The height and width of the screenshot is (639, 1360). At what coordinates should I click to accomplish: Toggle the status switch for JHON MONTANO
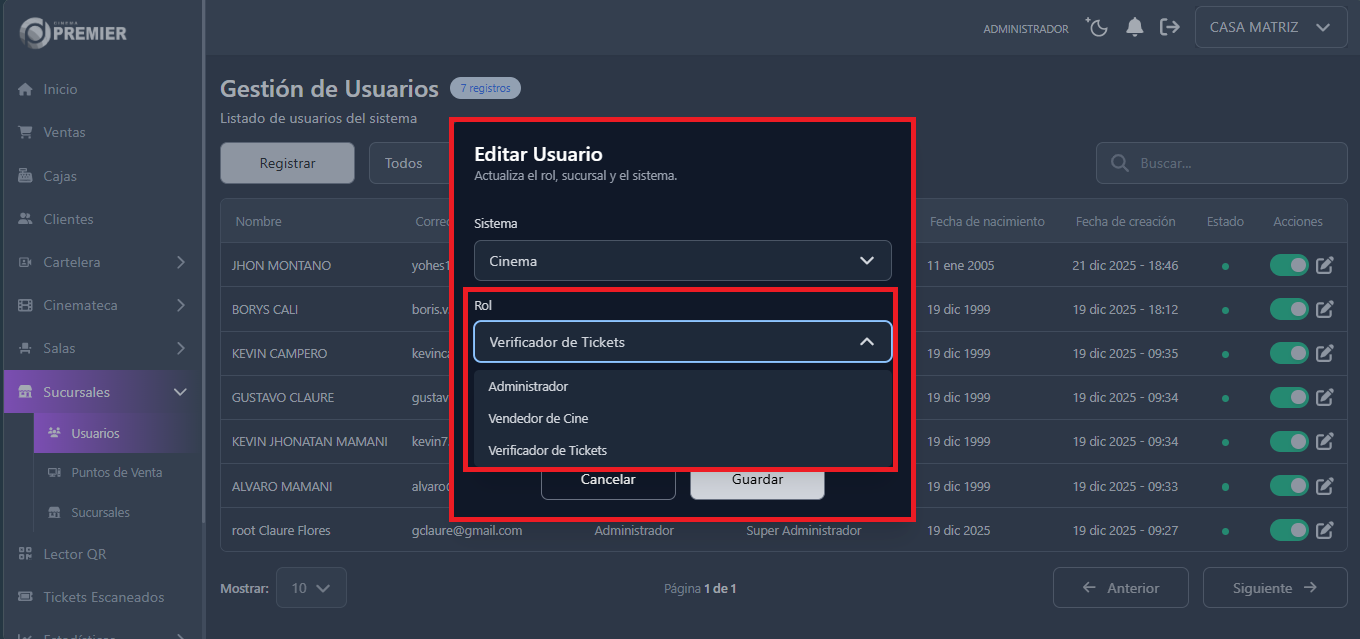1288,265
